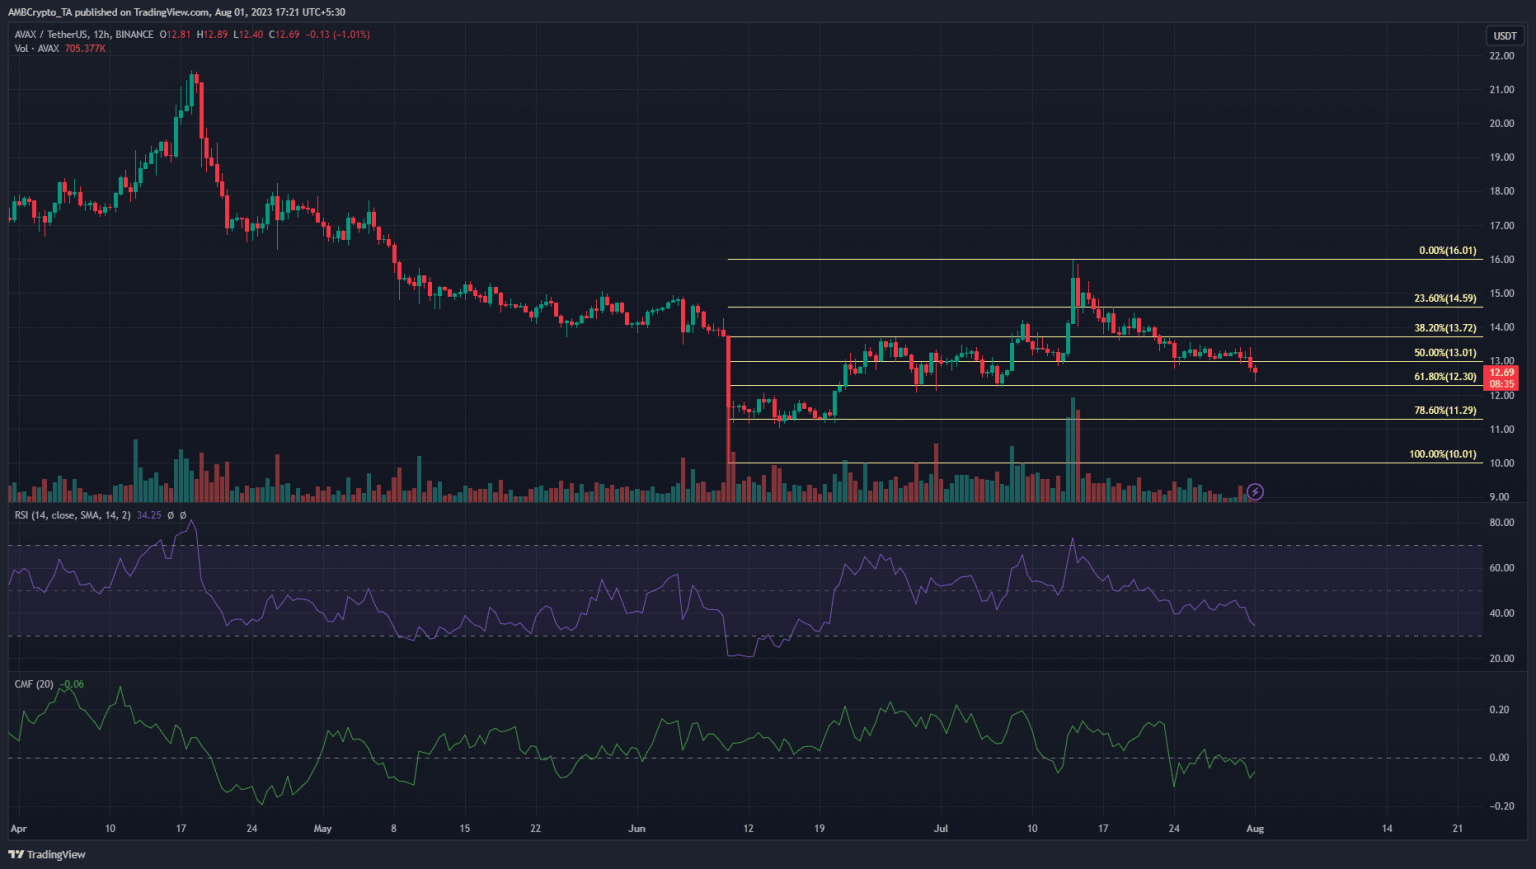This screenshot has width=1536, height=869.
Task: Click the Vol · AVAX volume legend
Action: pos(37,48)
